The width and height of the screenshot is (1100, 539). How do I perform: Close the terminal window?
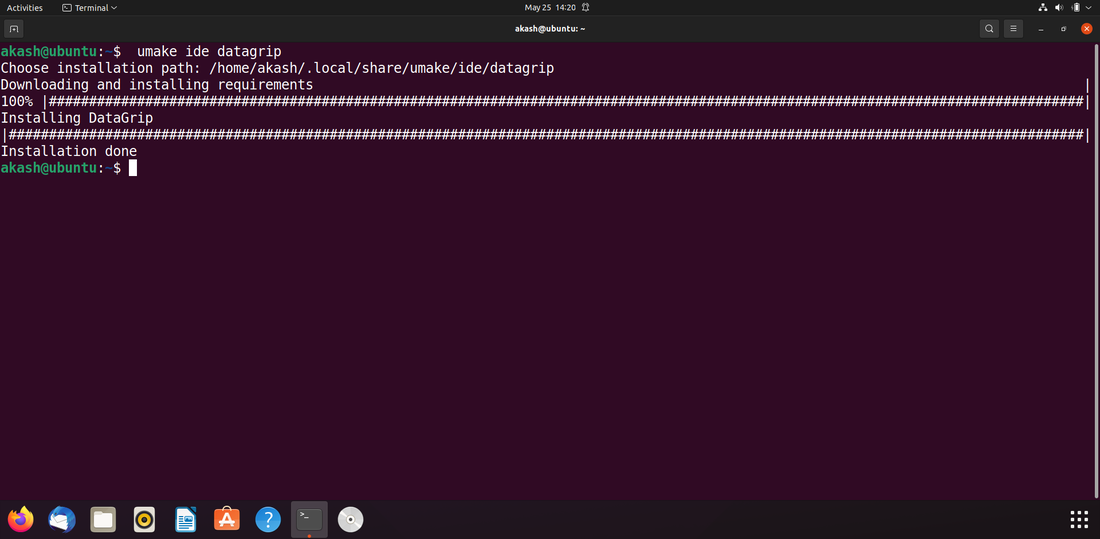coord(1087,29)
